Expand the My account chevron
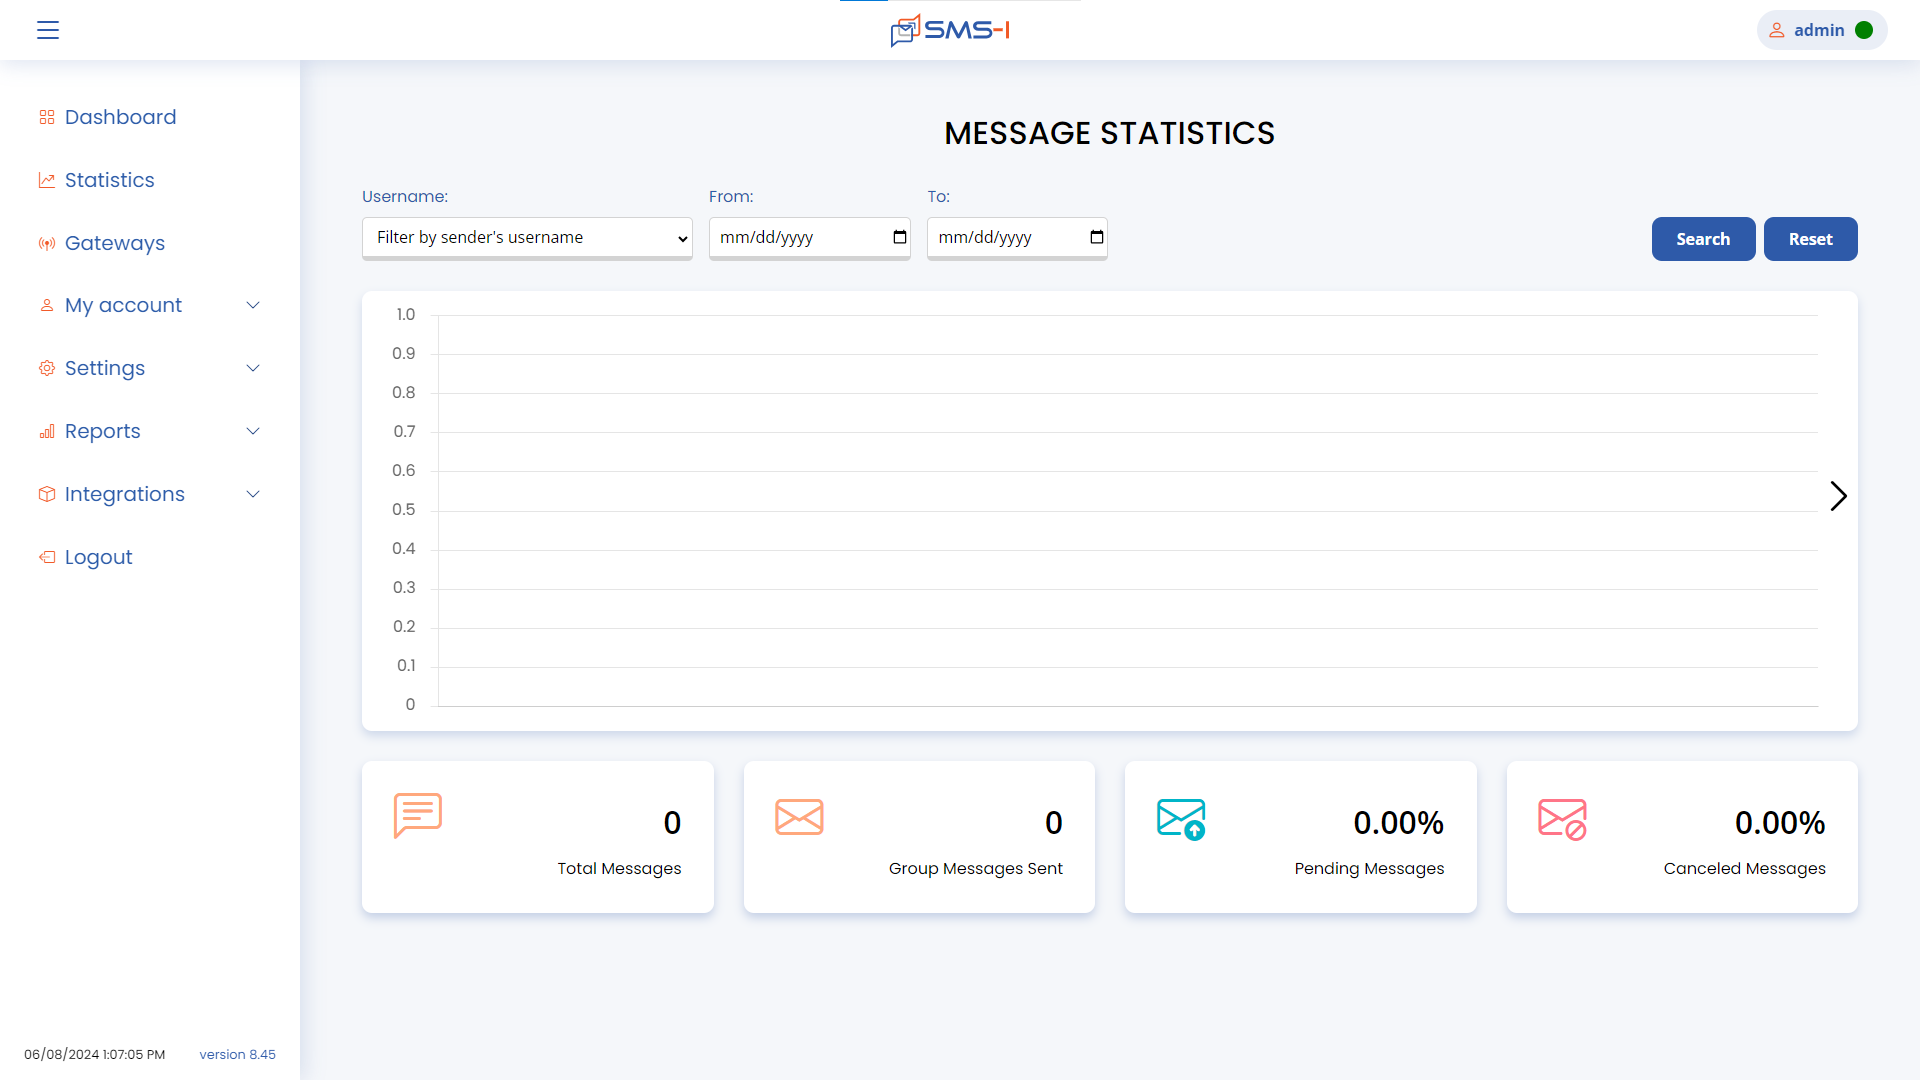1920x1080 pixels. [253, 305]
